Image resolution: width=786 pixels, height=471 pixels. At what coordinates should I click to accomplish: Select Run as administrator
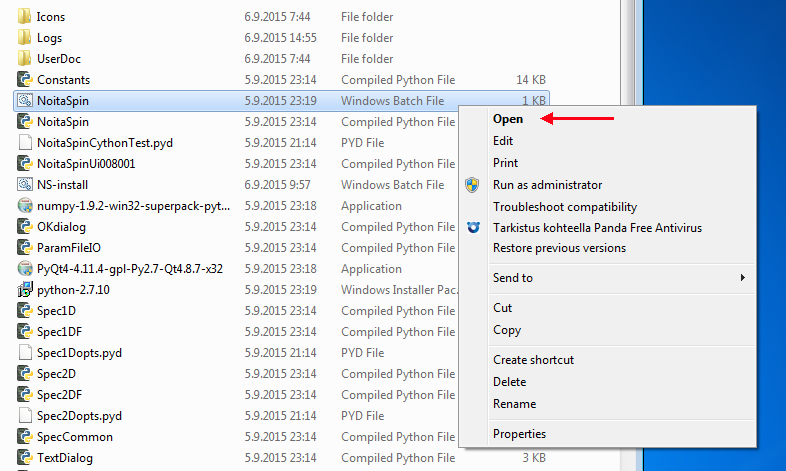pyautogui.click(x=547, y=185)
